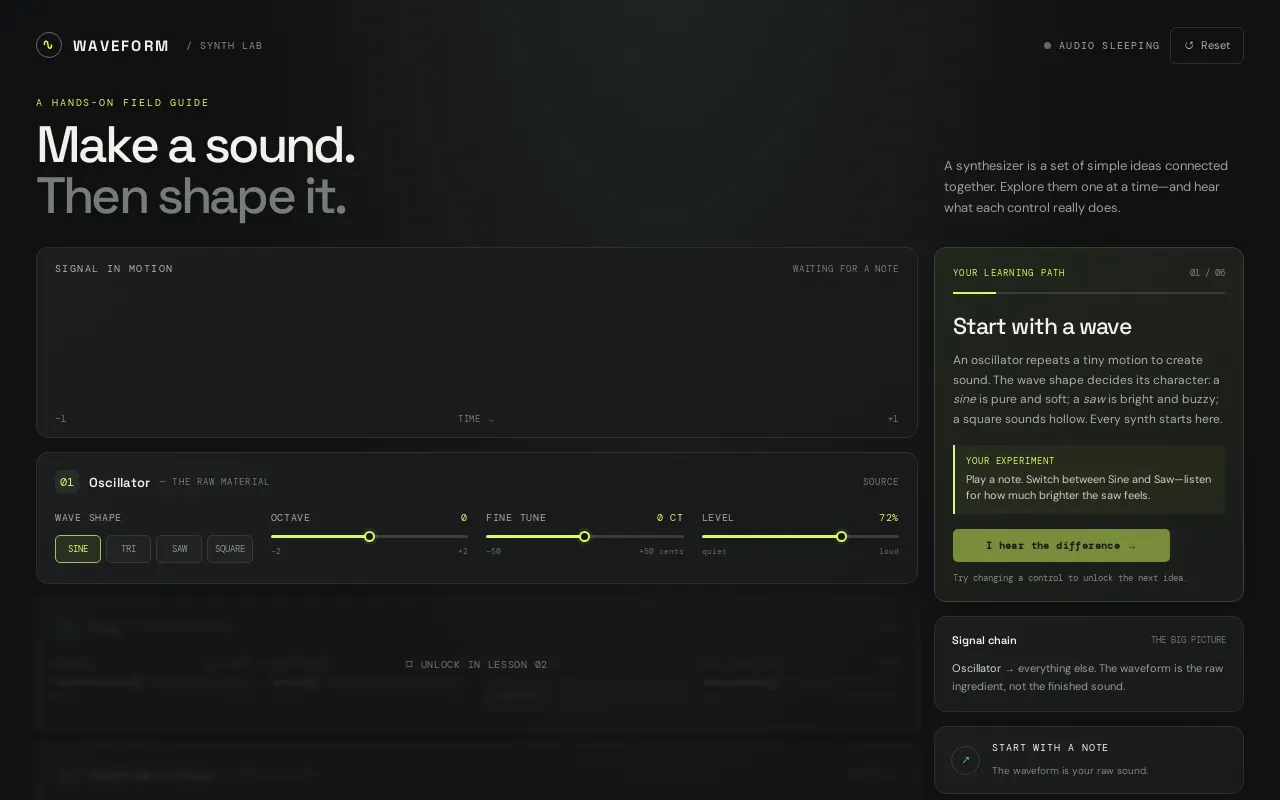
Task: Select the TRI wave shape
Action: 128,549
